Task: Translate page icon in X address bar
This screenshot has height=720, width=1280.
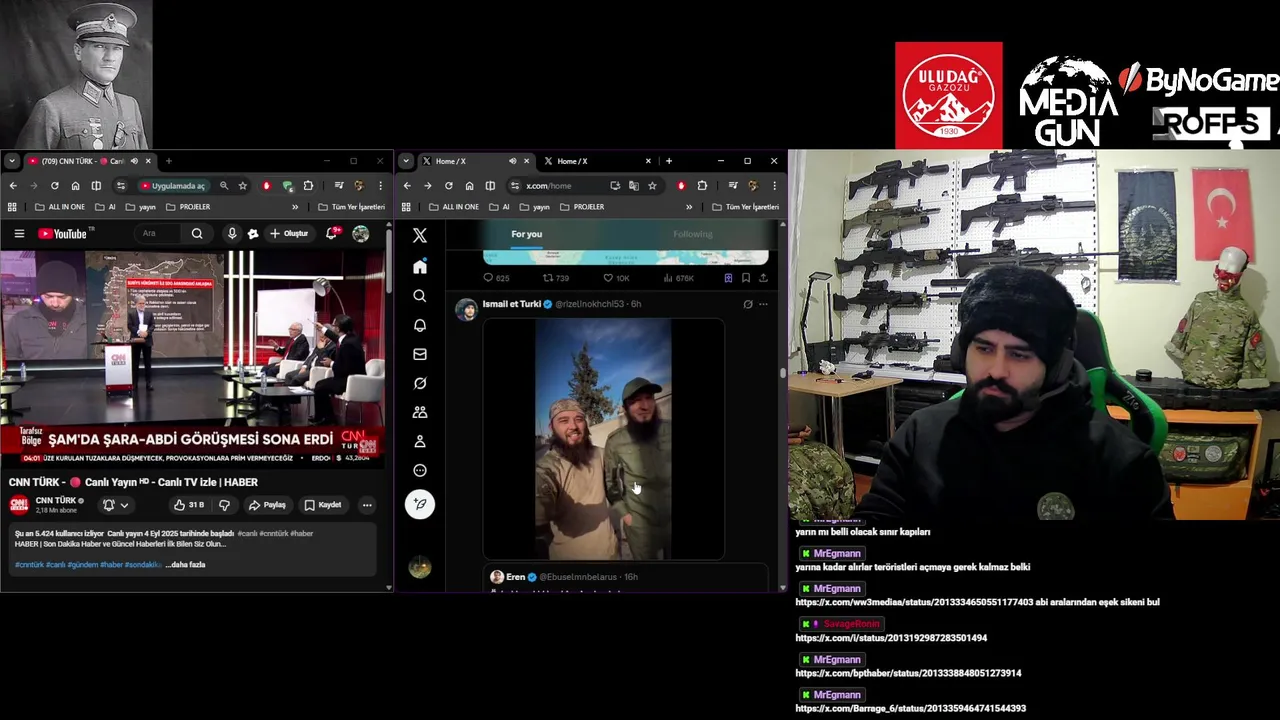Action: pos(634,186)
